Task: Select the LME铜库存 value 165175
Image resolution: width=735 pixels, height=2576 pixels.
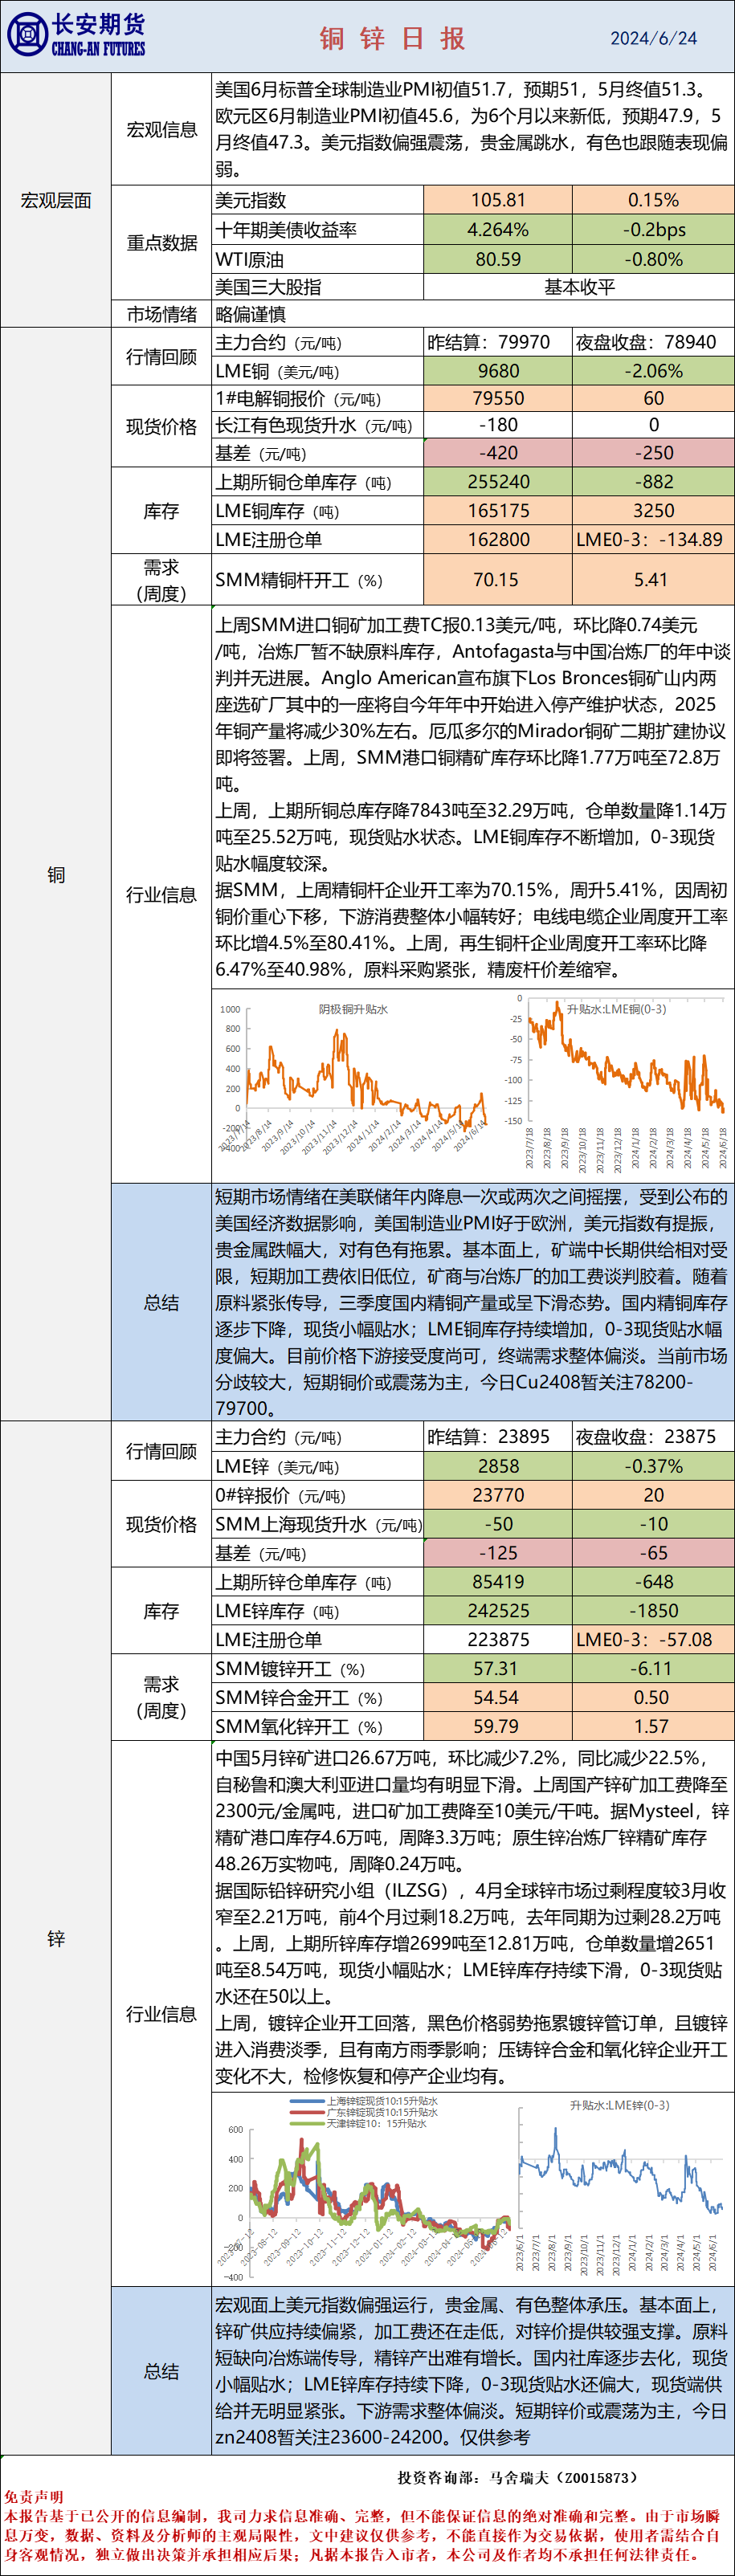Action: [x=498, y=511]
